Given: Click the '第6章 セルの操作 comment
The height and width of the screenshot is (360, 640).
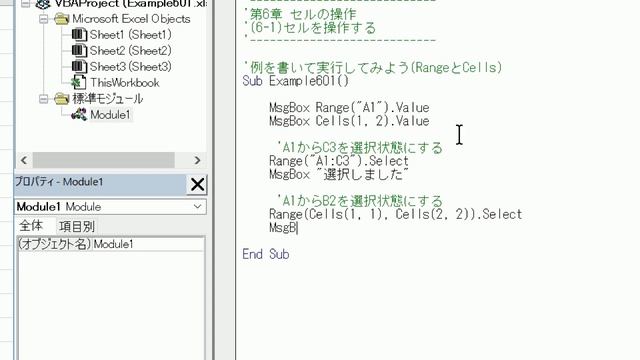Looking at the screenshot, I should coord(300,14).
